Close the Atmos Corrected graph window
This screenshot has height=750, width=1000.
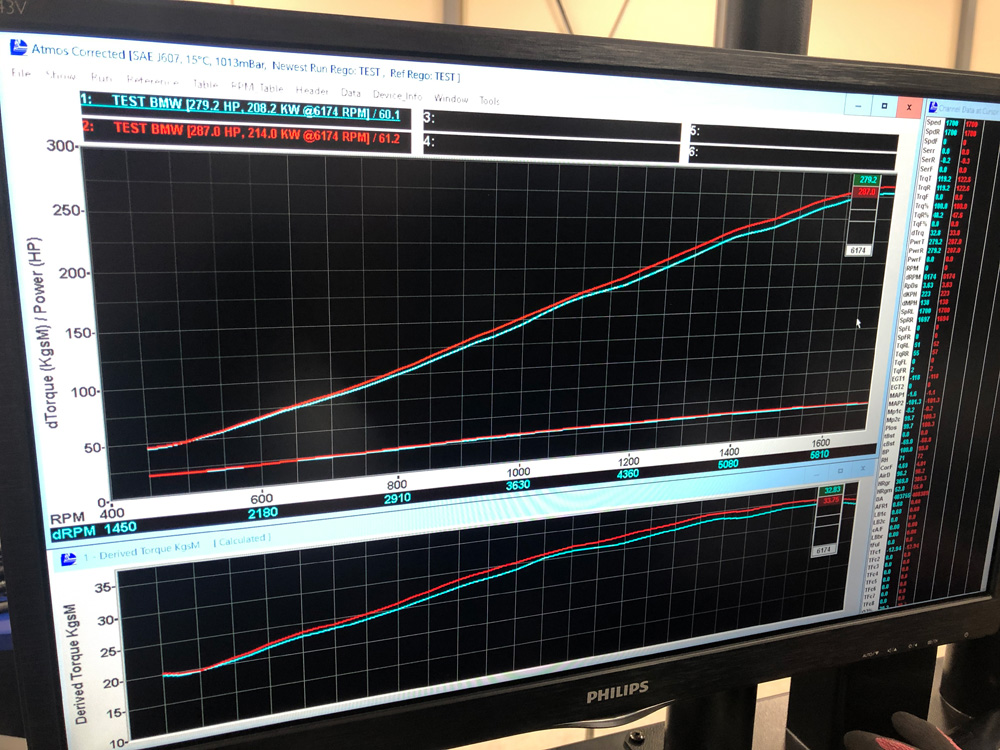click(909, 108)
